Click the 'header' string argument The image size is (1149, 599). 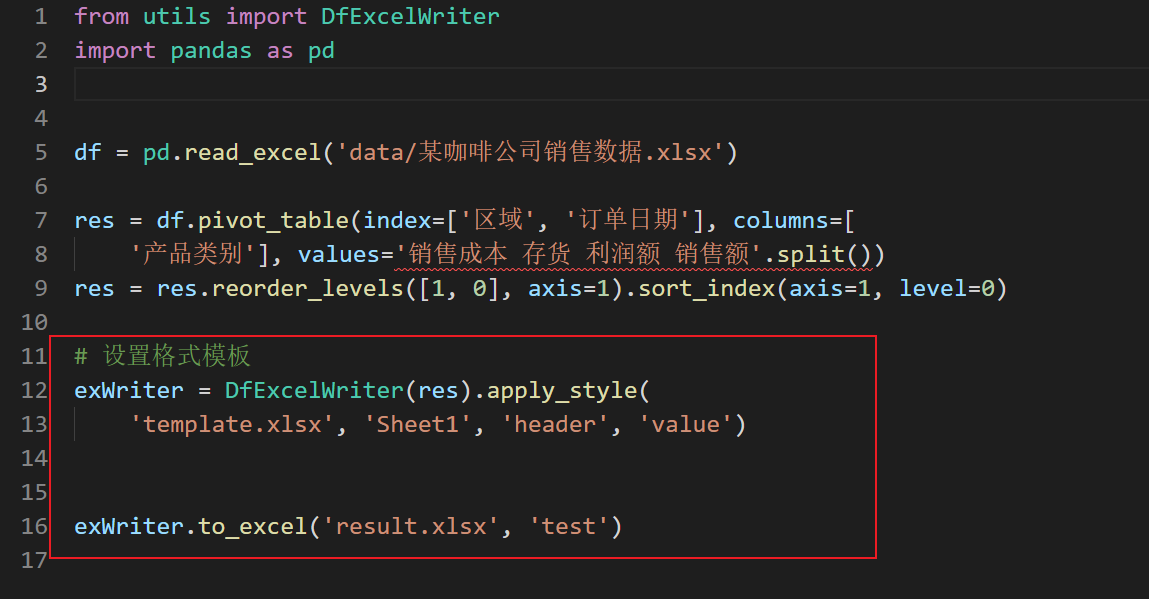(554, 424)
